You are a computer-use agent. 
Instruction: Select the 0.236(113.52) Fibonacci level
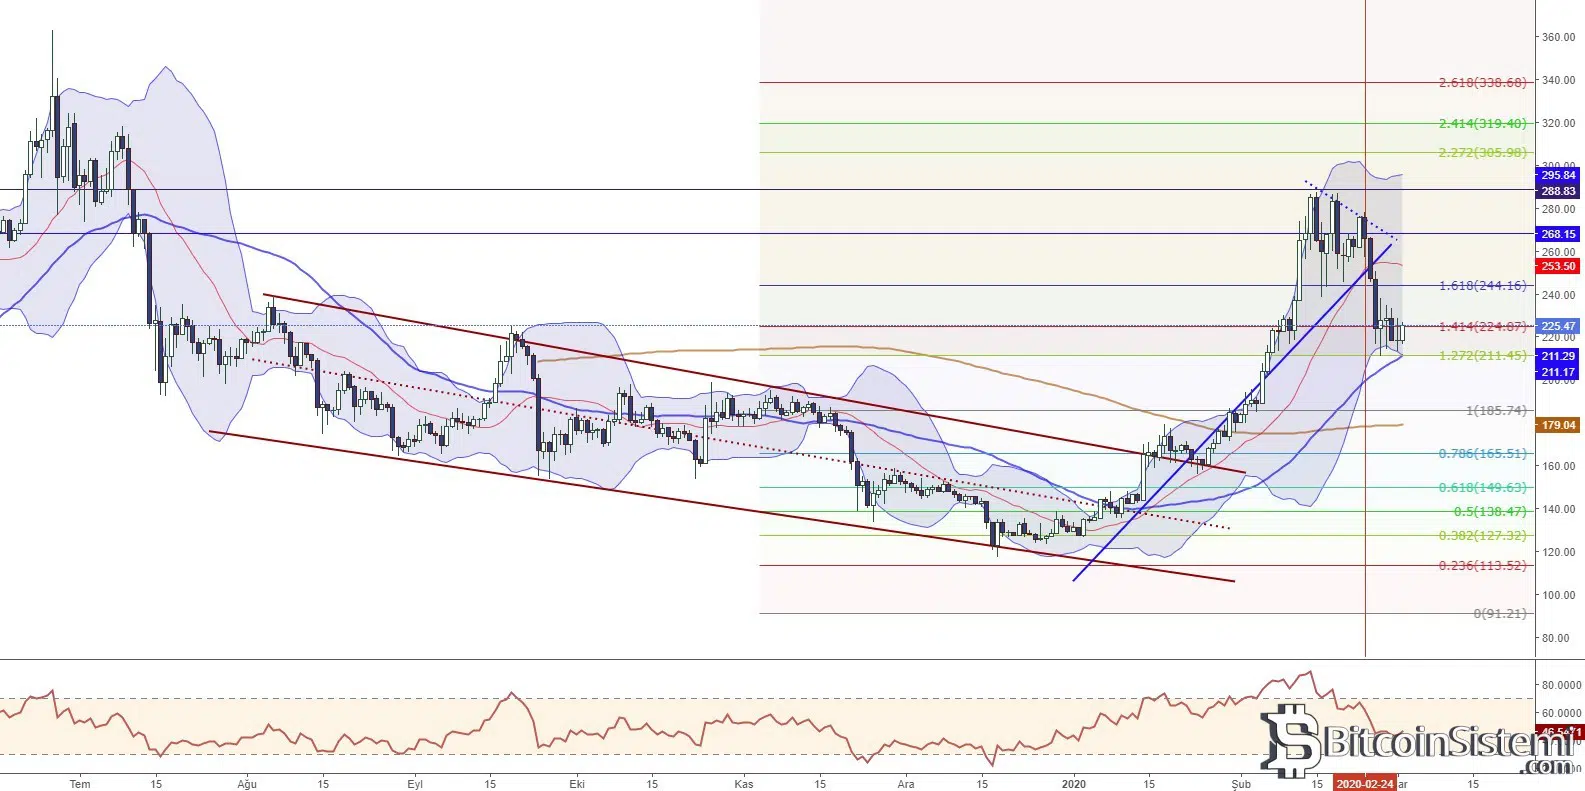[x=1482, y=566]
